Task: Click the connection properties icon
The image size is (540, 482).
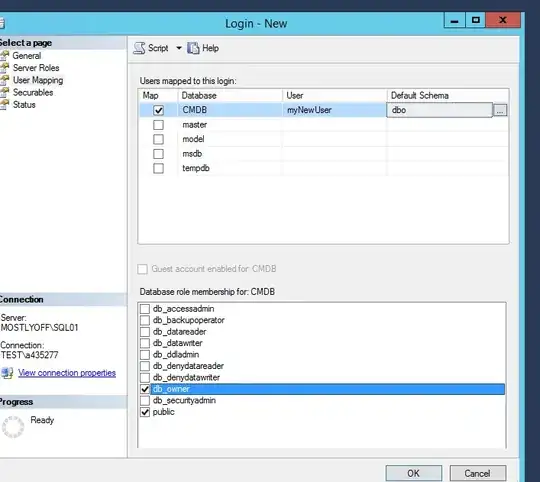Action: point(7,373)
